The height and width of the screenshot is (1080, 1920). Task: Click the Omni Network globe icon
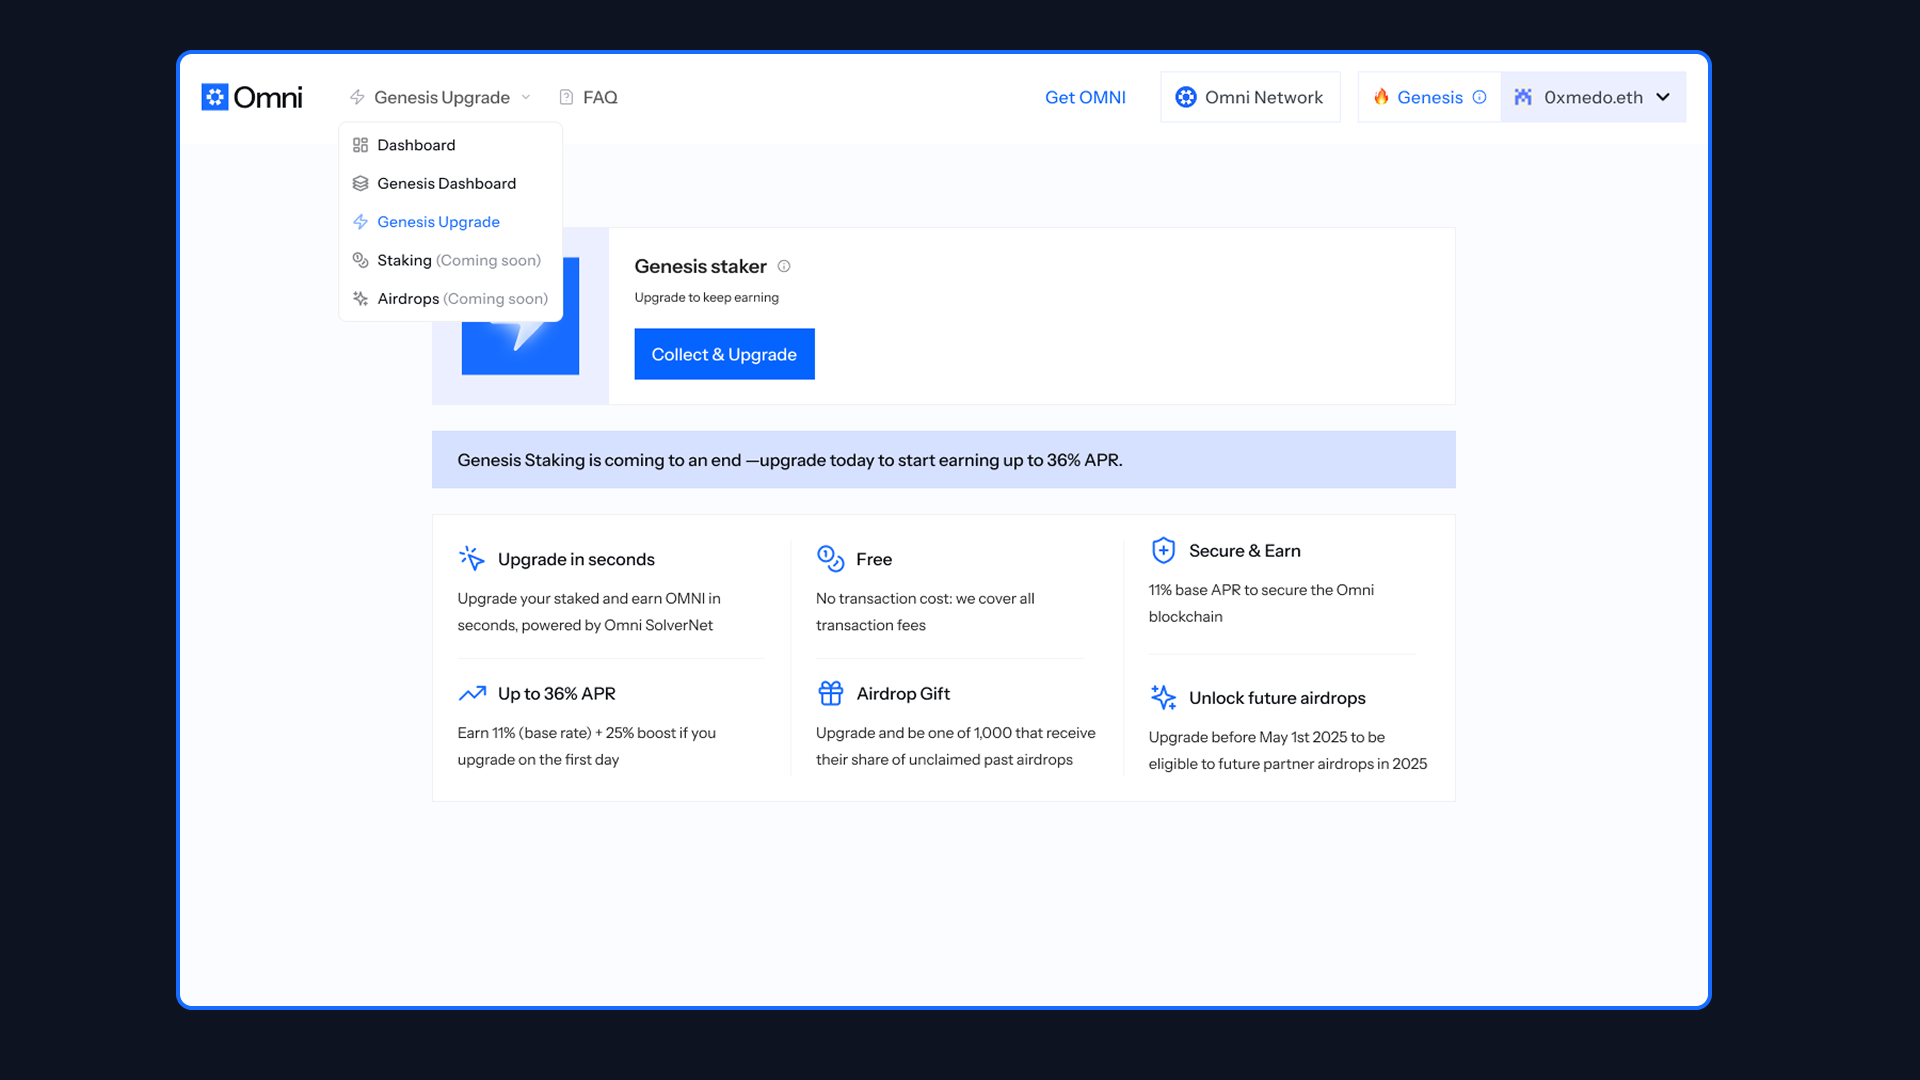pos(1186,97)
